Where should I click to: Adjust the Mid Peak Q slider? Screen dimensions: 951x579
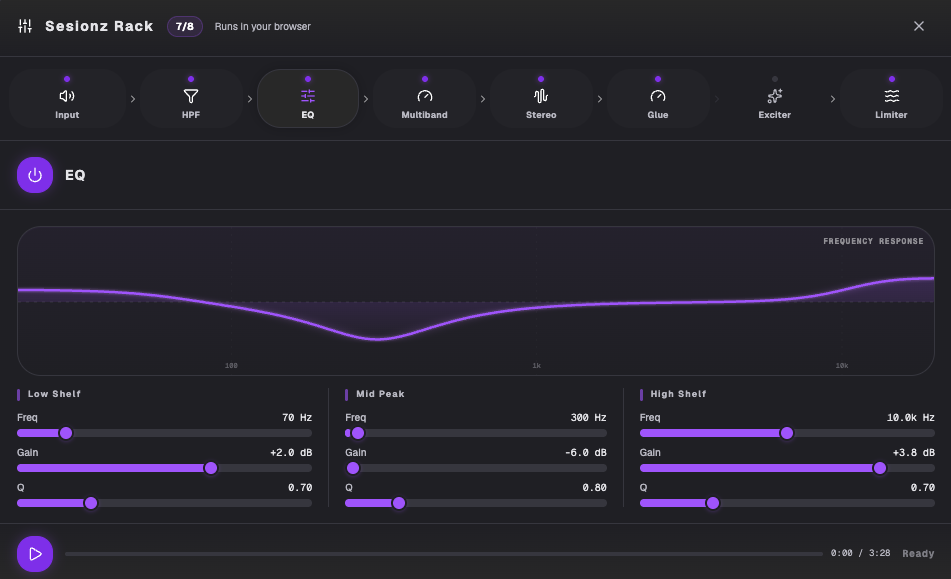tap(476, 503)
